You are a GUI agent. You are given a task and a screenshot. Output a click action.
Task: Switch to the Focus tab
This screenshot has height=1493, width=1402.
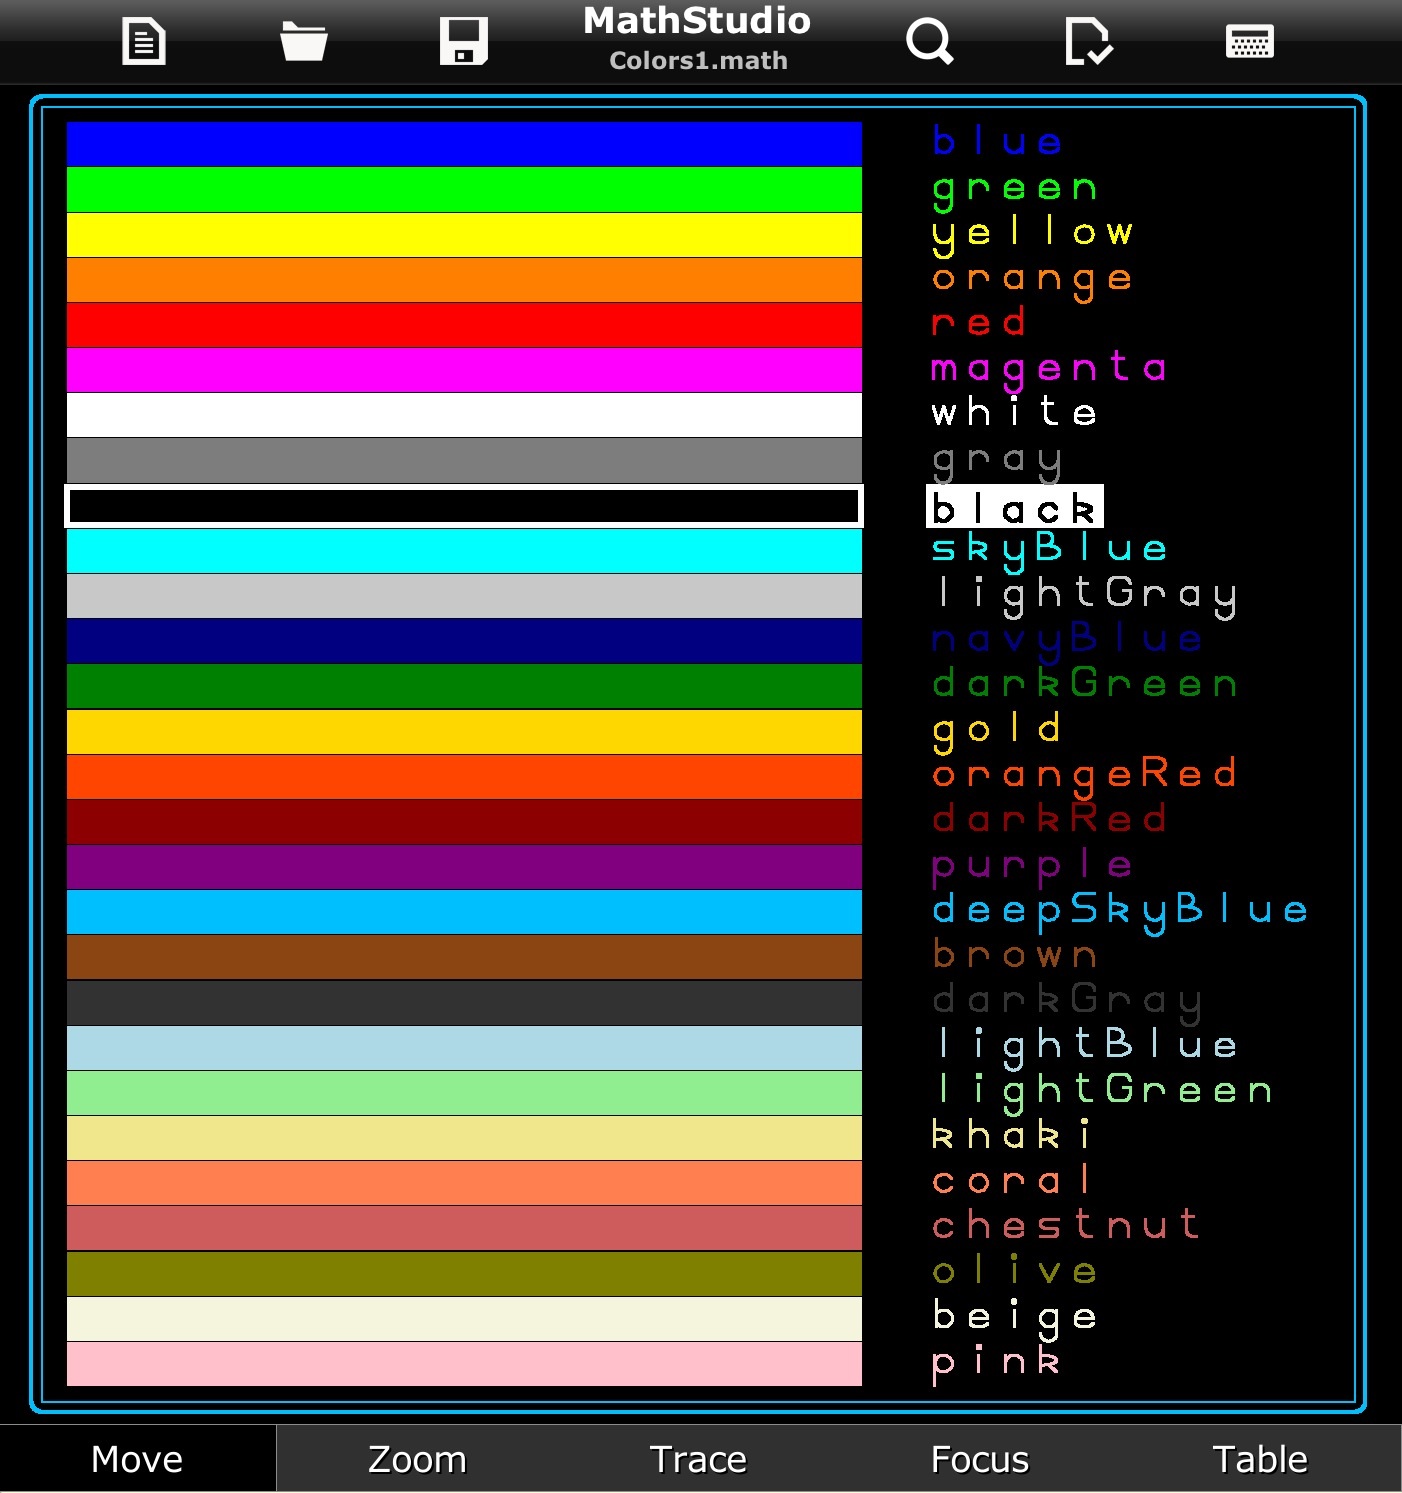[979, 1459]
